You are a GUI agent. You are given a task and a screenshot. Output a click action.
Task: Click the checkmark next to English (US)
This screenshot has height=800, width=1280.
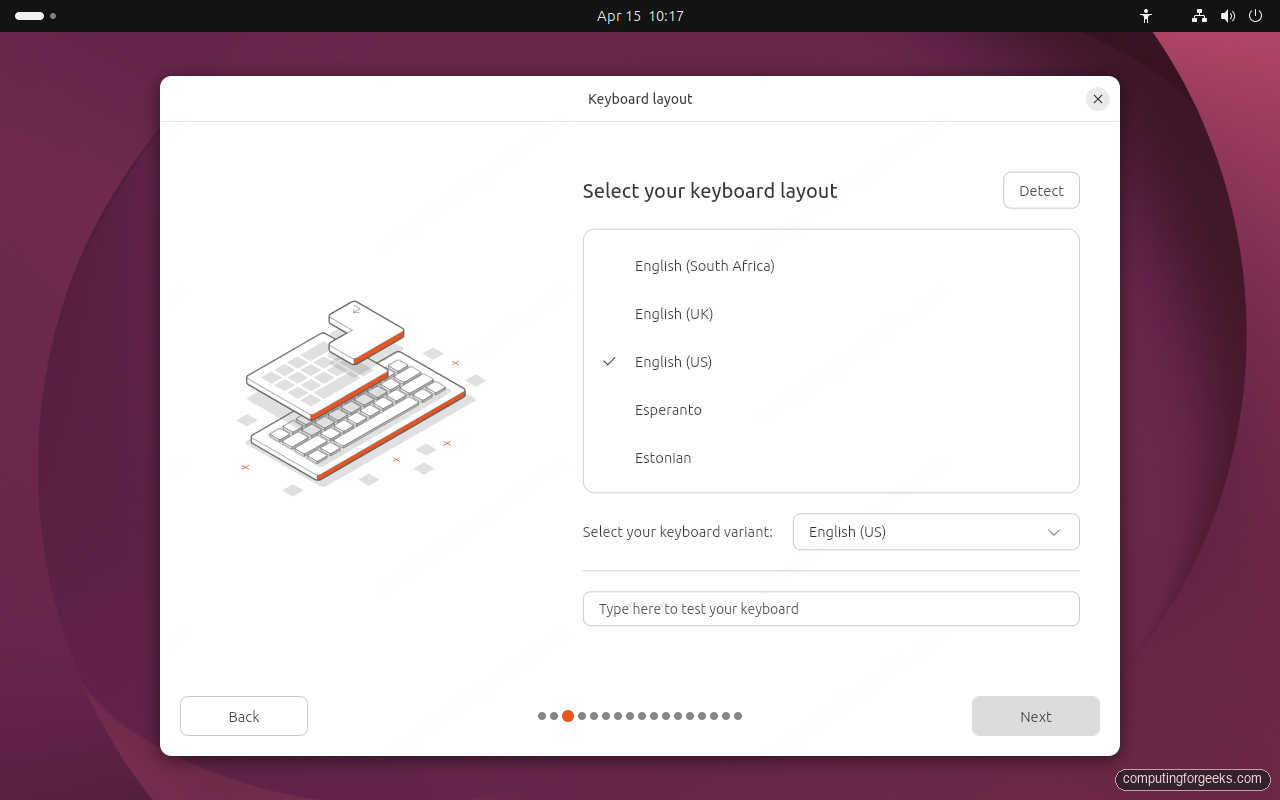[609, 361]
